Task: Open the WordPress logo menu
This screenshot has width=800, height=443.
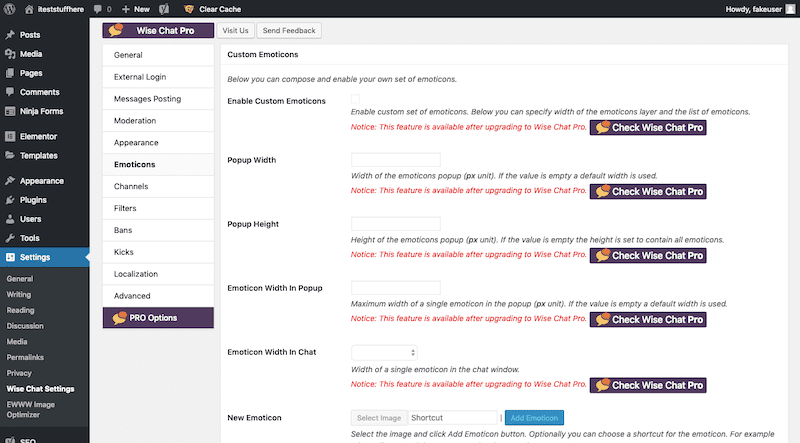Action: [10, 9]
